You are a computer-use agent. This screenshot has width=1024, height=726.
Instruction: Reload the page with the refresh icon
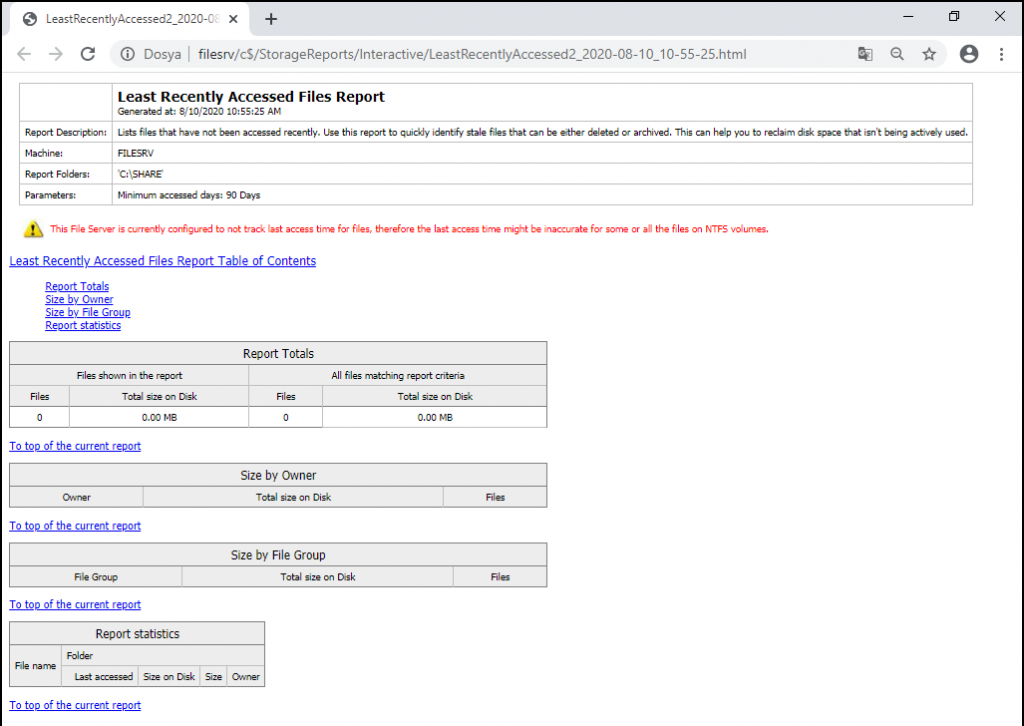click(90, 54)
